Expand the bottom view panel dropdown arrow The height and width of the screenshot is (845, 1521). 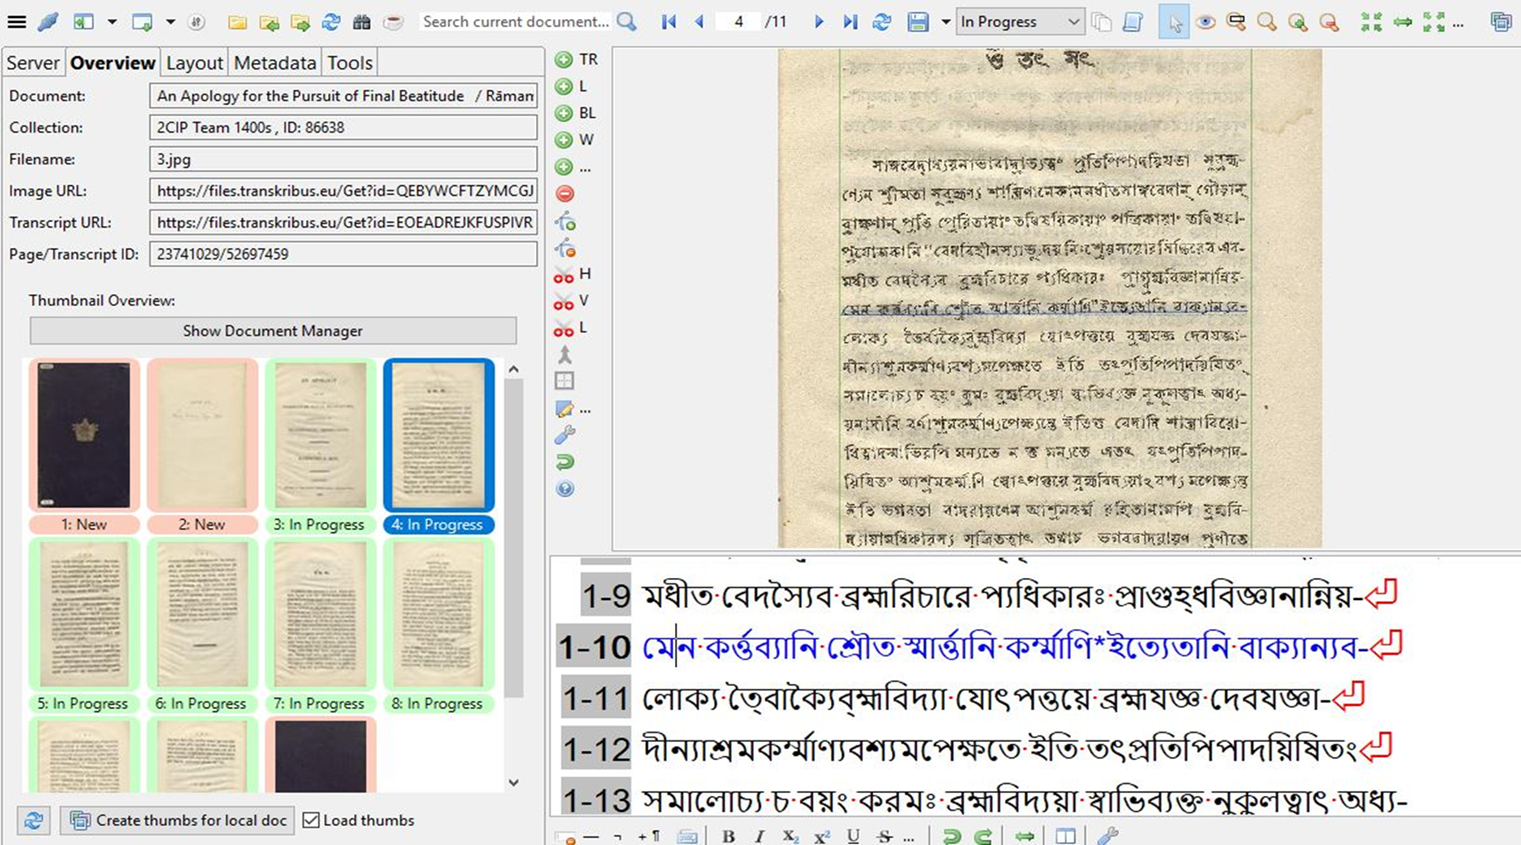[170, 21]
